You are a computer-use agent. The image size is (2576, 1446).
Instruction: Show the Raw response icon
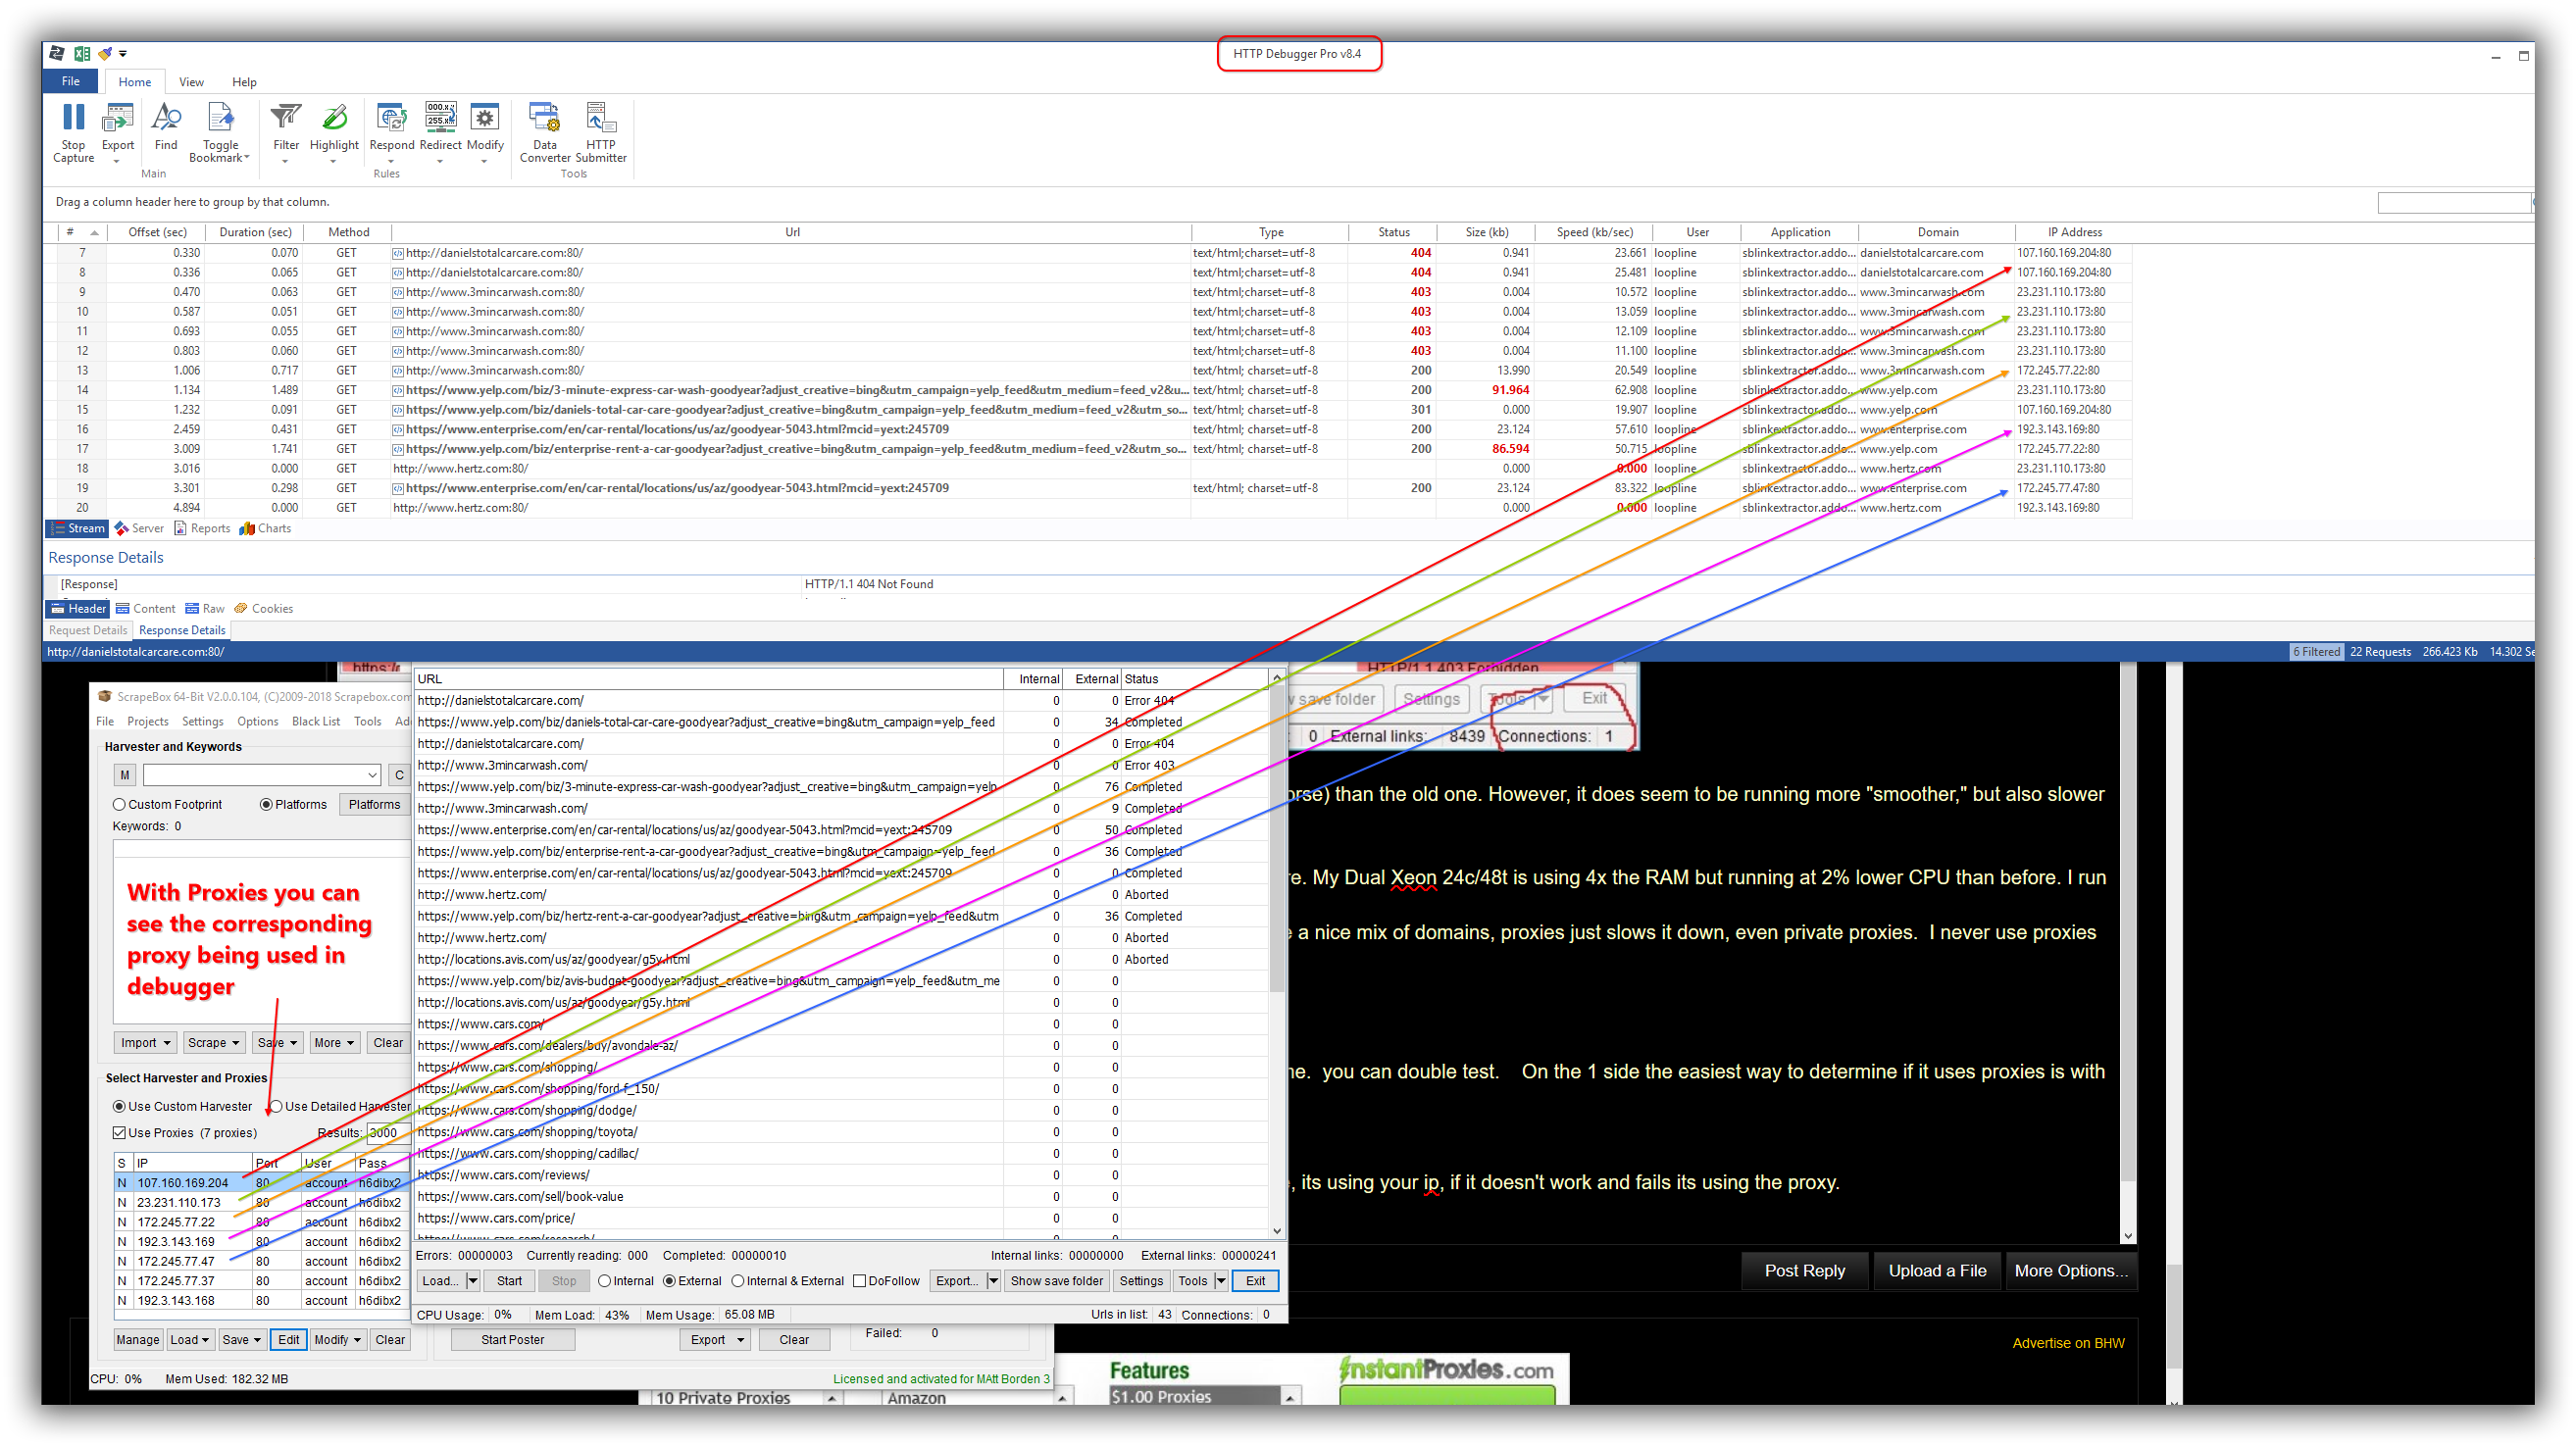point(192,609)
